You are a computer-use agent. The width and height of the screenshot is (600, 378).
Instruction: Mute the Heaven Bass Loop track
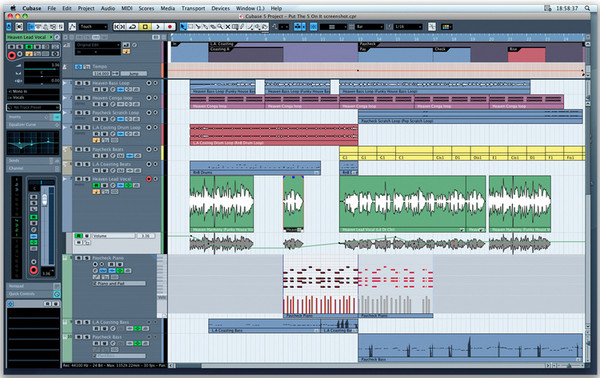(x=78, y=83)
